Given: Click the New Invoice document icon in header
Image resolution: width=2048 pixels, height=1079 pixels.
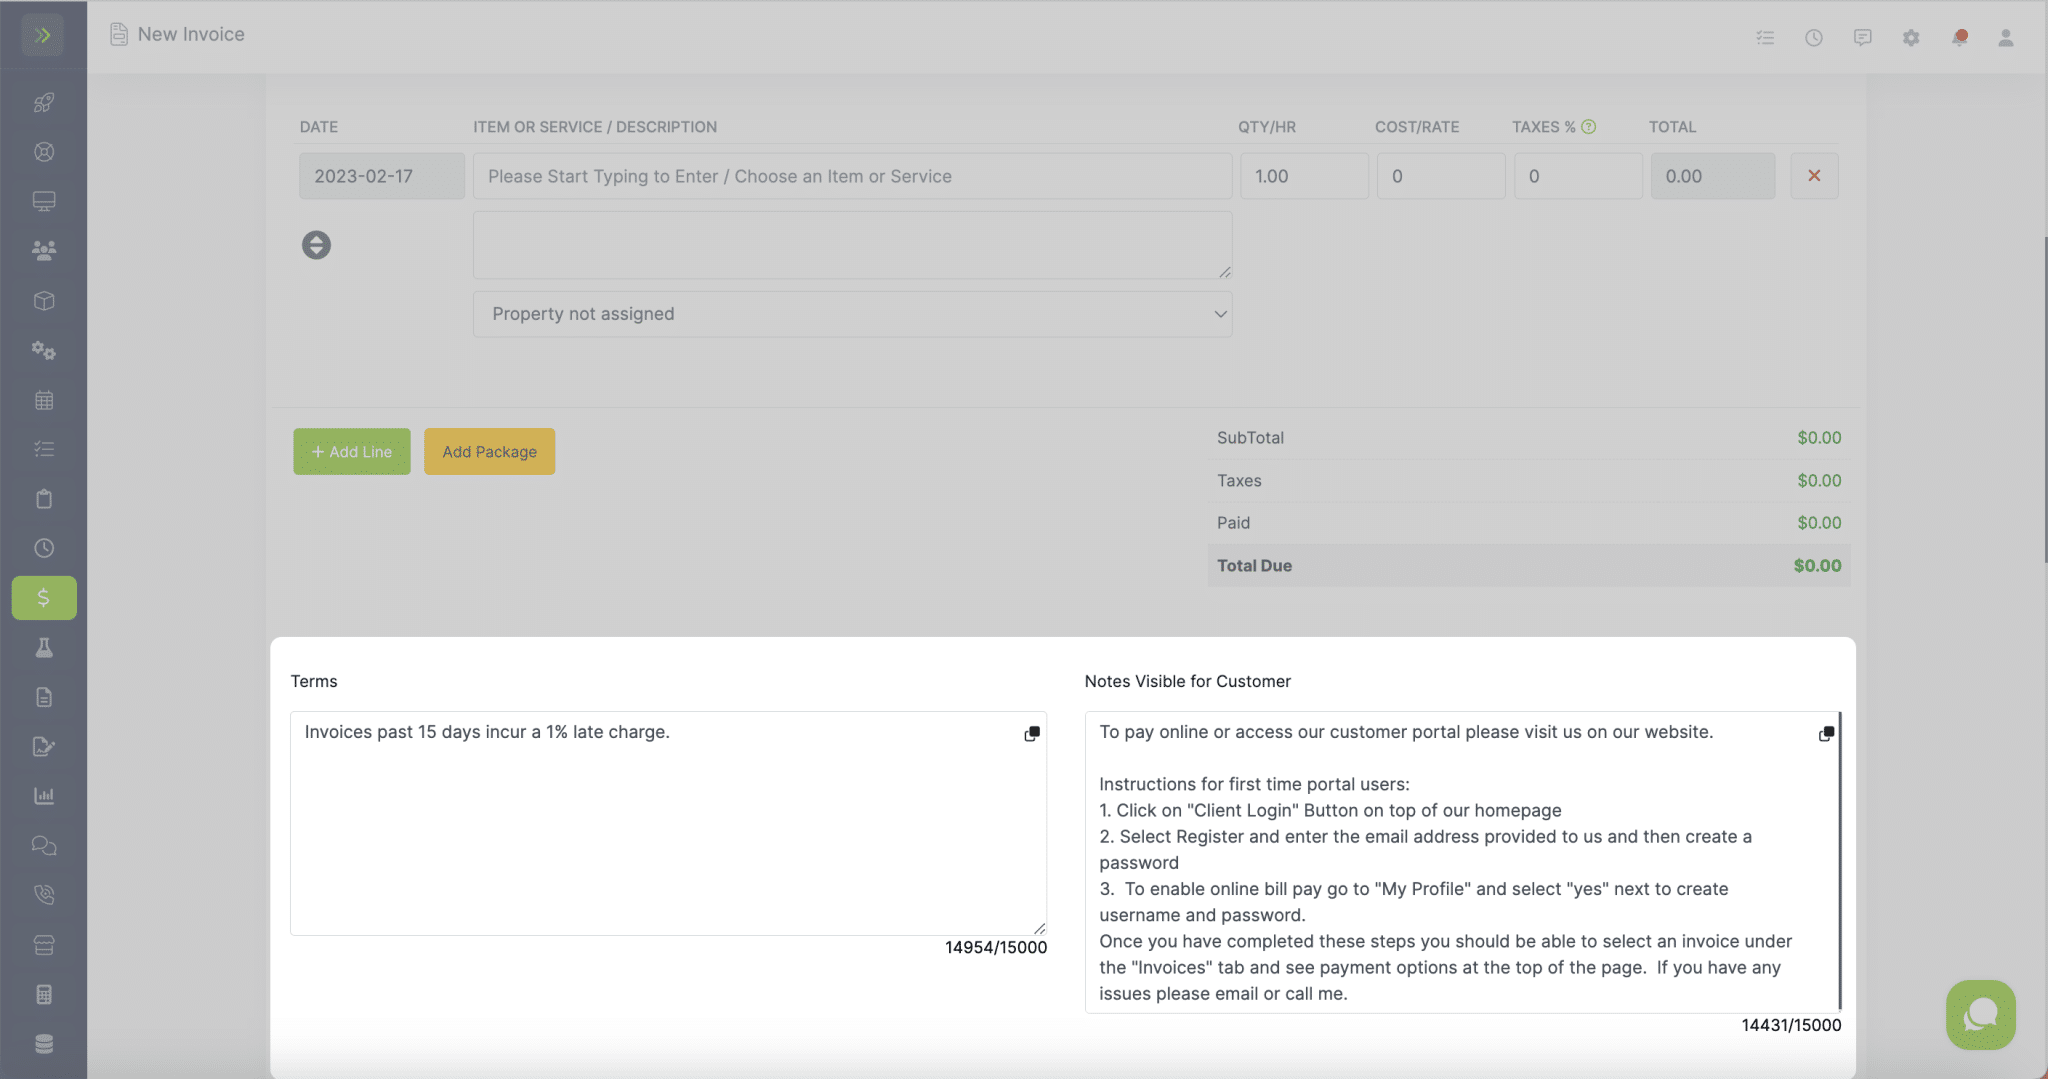Looking at the screenshot, I should pos(118,33).
